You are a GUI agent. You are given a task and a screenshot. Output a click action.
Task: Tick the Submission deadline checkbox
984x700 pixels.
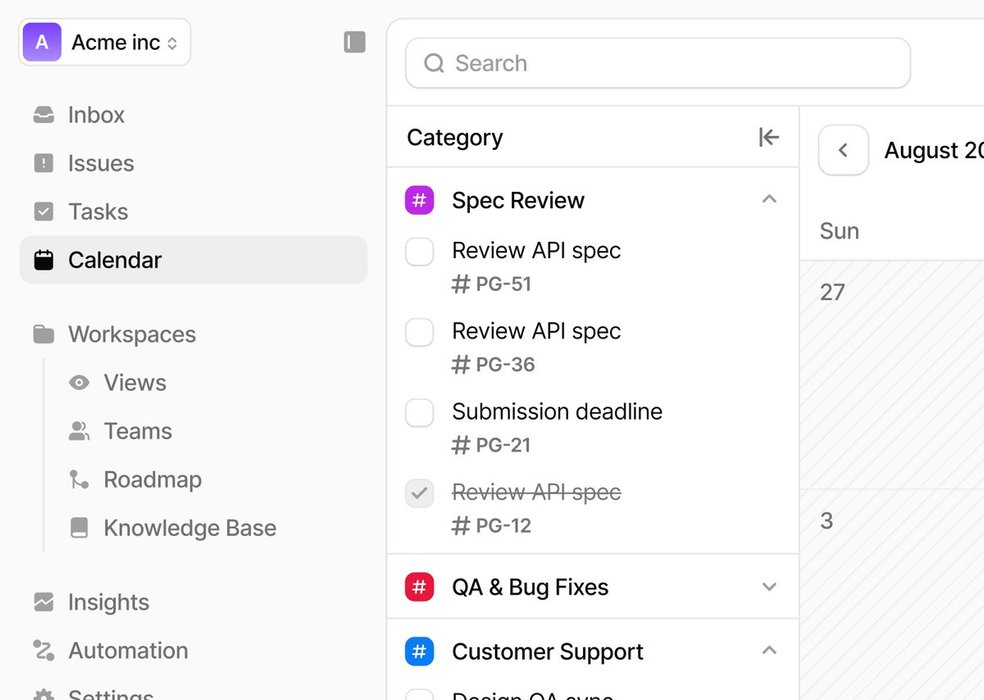[419, 412]
